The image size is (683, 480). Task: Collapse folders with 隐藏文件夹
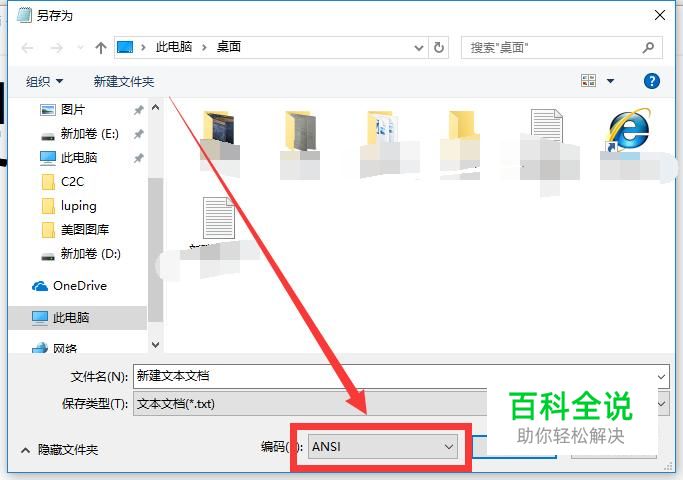point(60,450)
